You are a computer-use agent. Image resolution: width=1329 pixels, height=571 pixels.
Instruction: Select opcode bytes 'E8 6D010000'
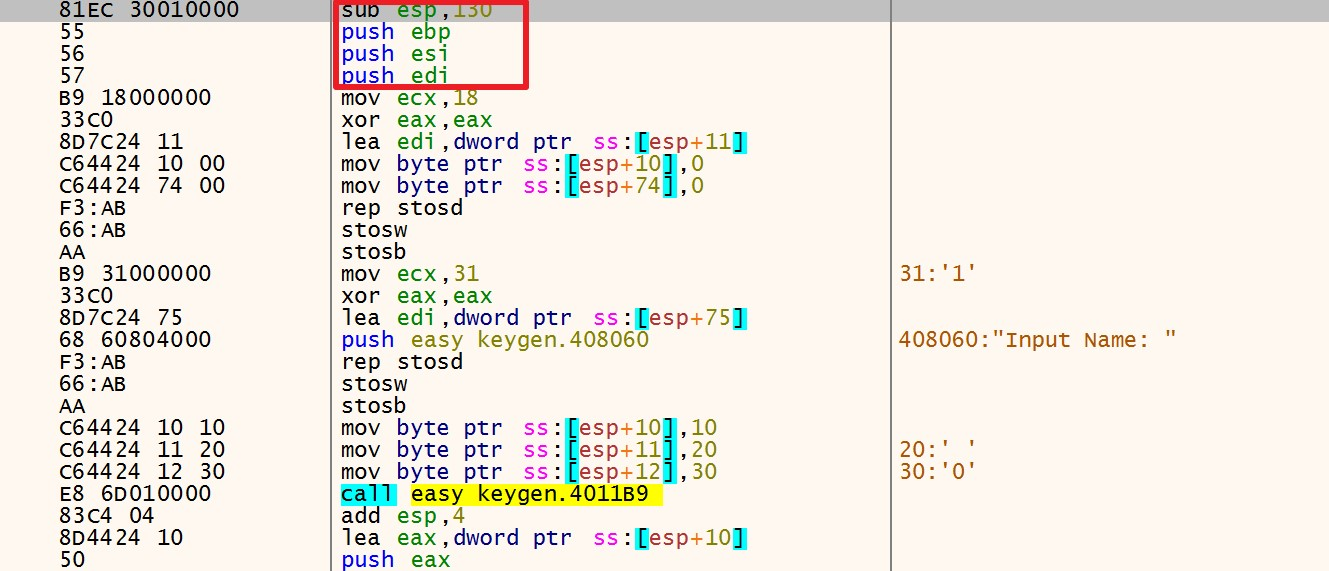coord(135,494)
